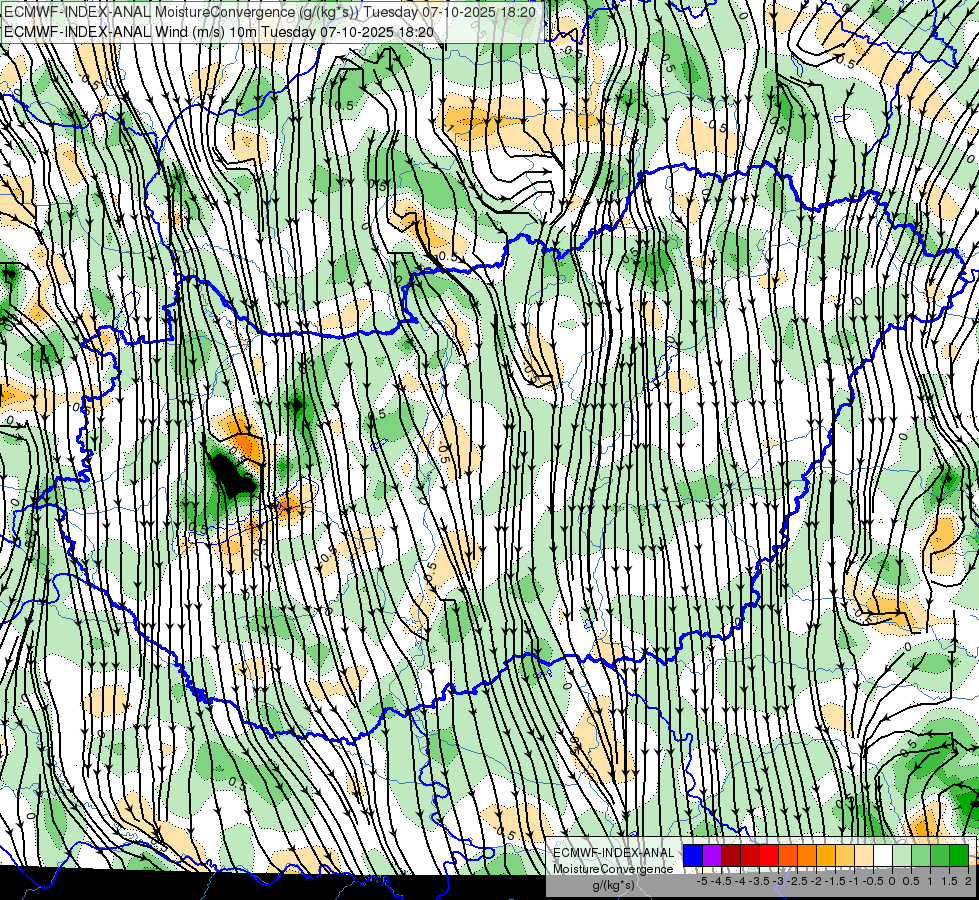This screenshot has width=979, height=900.
Task: Click the -0.5 legend tick label
Action: pyautogui.click(x=873, y=881)
